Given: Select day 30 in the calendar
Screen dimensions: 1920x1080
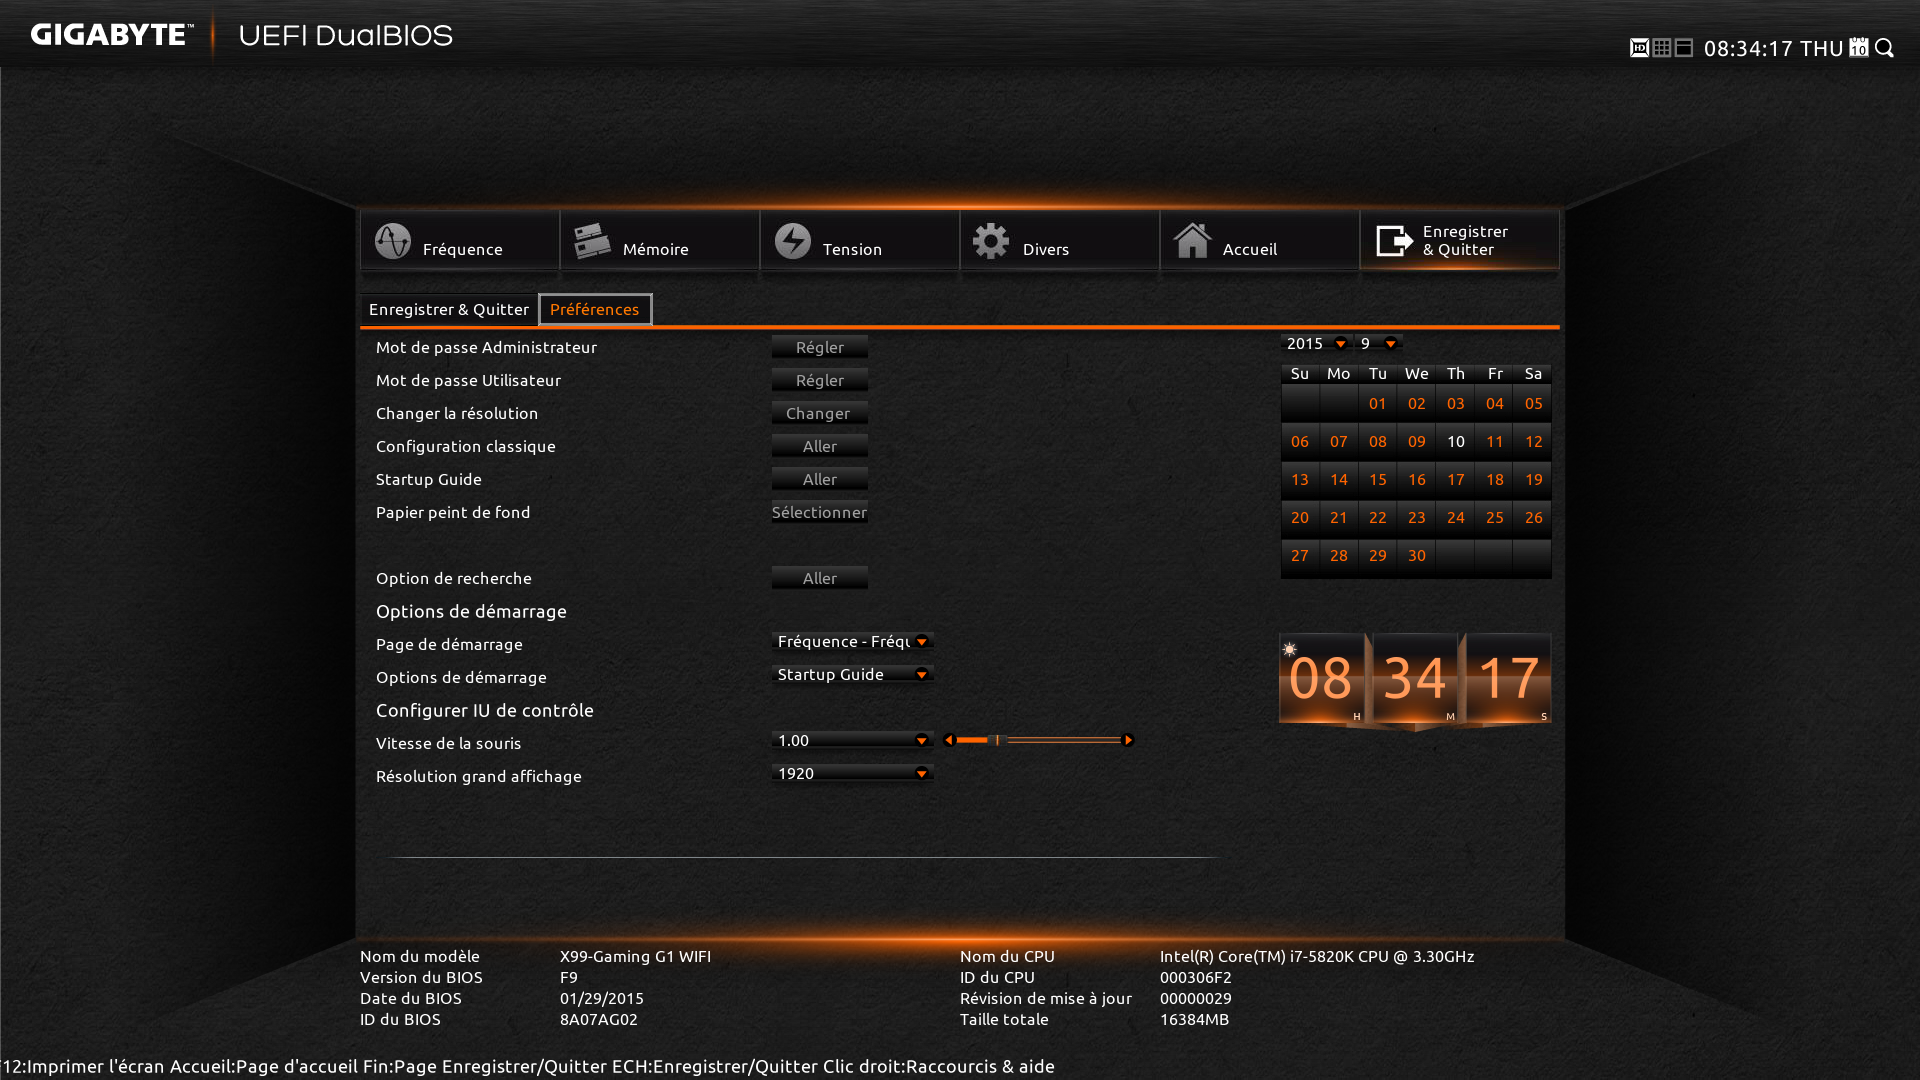Looking at the screenshot, I should tap(1417, 556).
